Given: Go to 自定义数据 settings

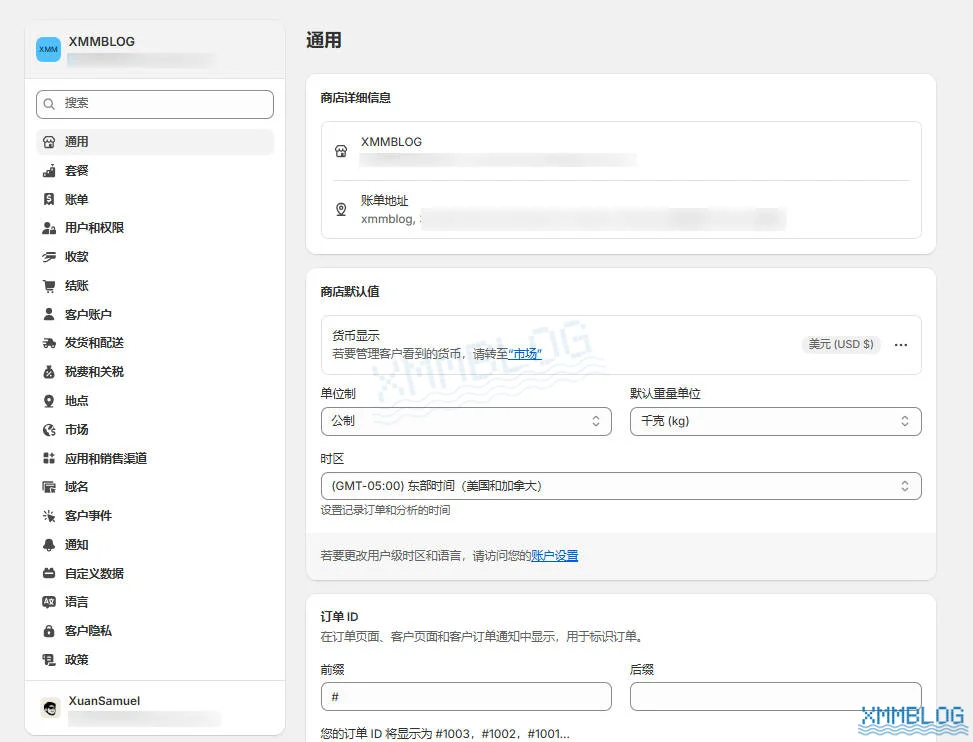Looking at the screenshot, I should (x=155, y=574).
